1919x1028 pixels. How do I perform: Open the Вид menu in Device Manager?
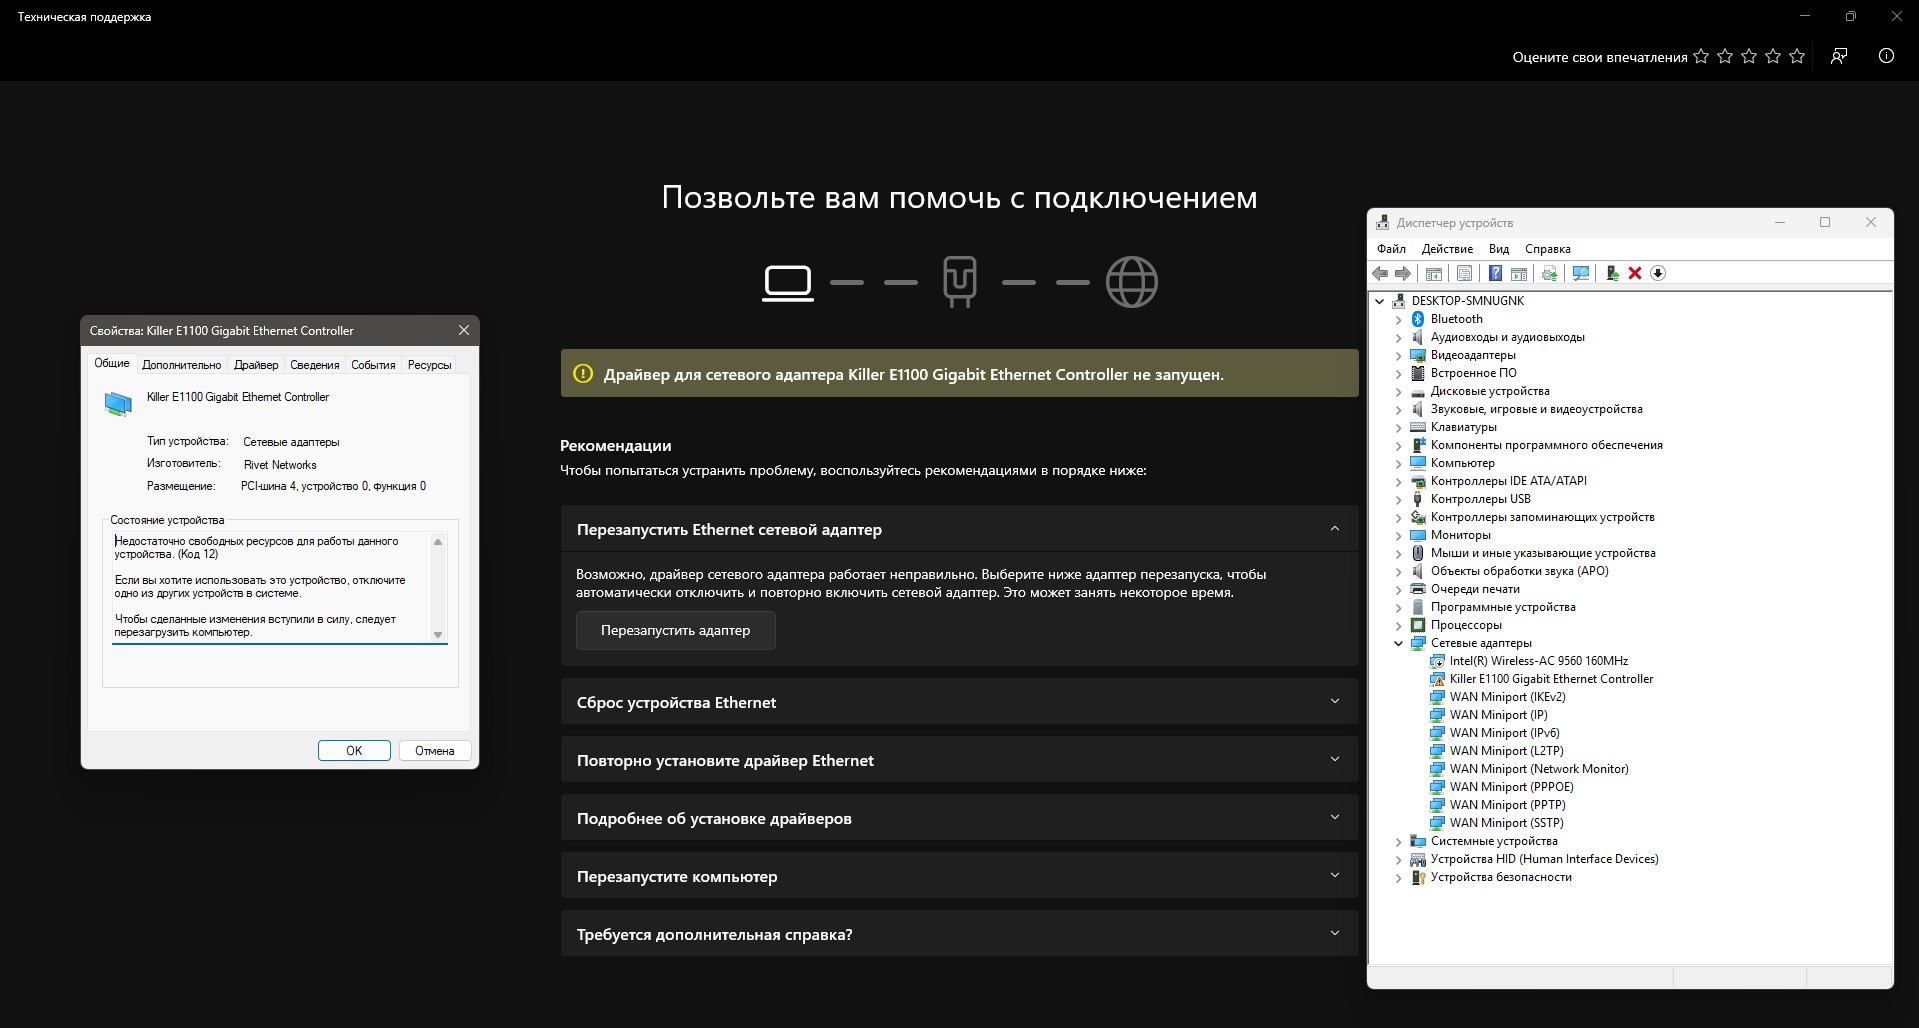1498,249
